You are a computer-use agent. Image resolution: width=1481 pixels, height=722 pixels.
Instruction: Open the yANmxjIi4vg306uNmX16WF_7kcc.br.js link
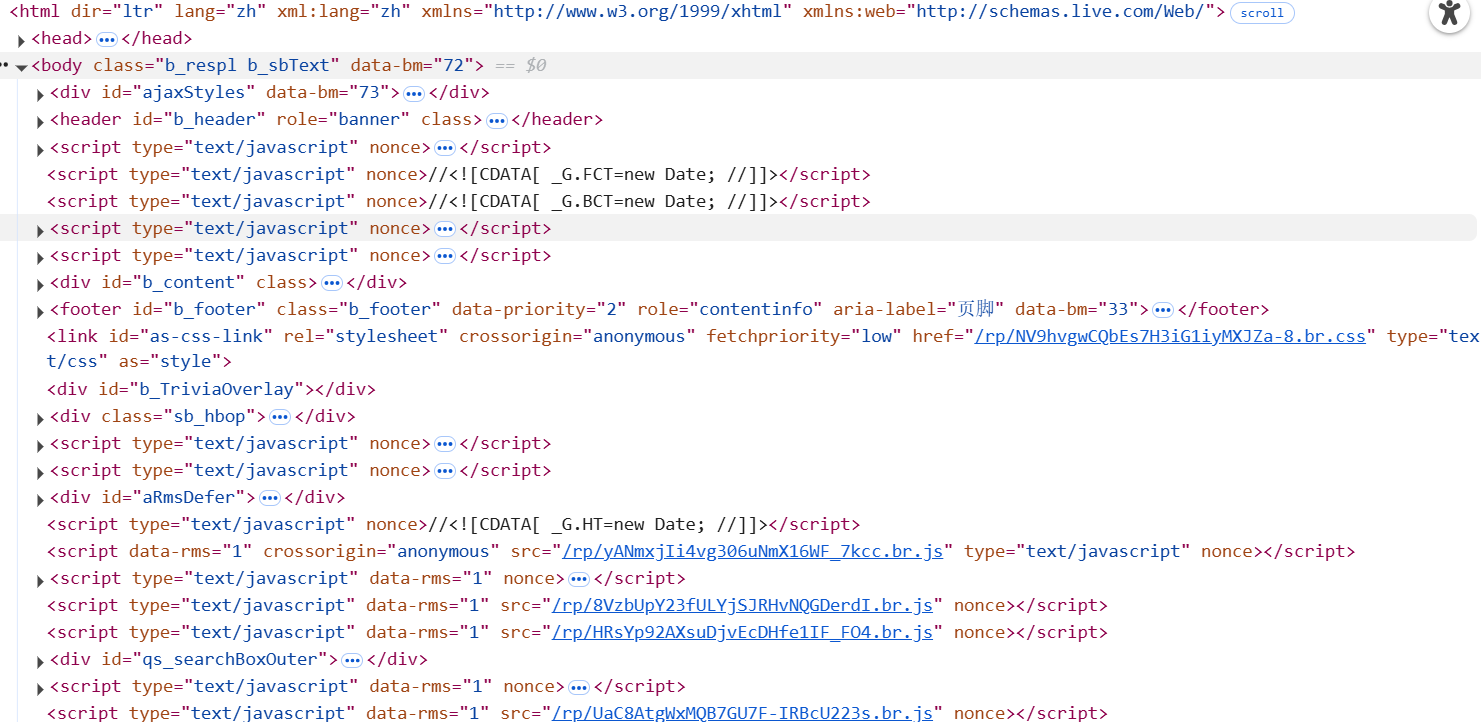[x=753, y=551]
